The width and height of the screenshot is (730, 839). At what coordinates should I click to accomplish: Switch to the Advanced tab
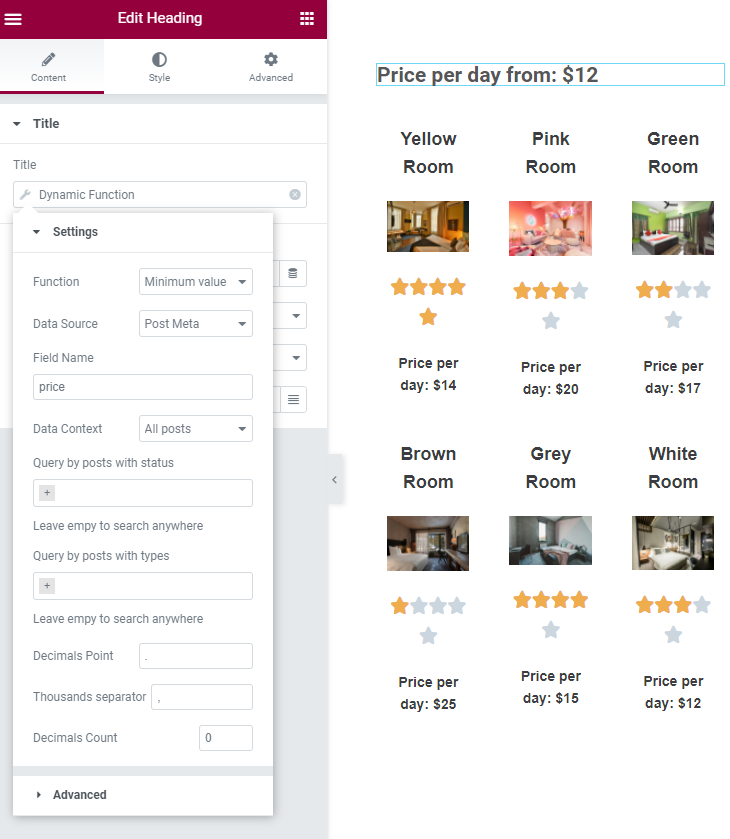[x=271, y=67]
